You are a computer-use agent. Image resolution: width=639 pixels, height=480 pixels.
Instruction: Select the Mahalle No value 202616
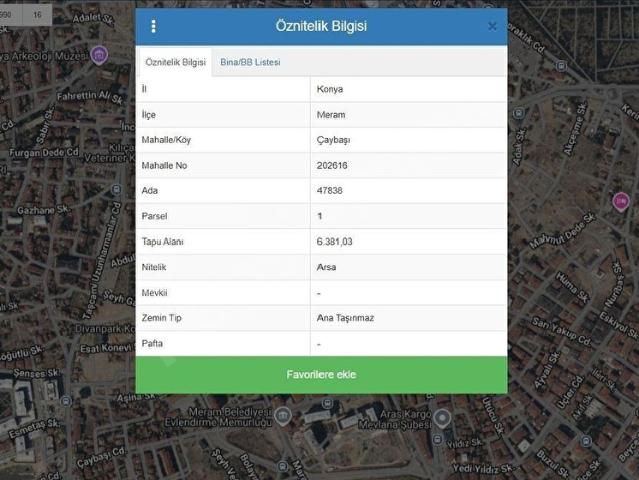(332, 165)
